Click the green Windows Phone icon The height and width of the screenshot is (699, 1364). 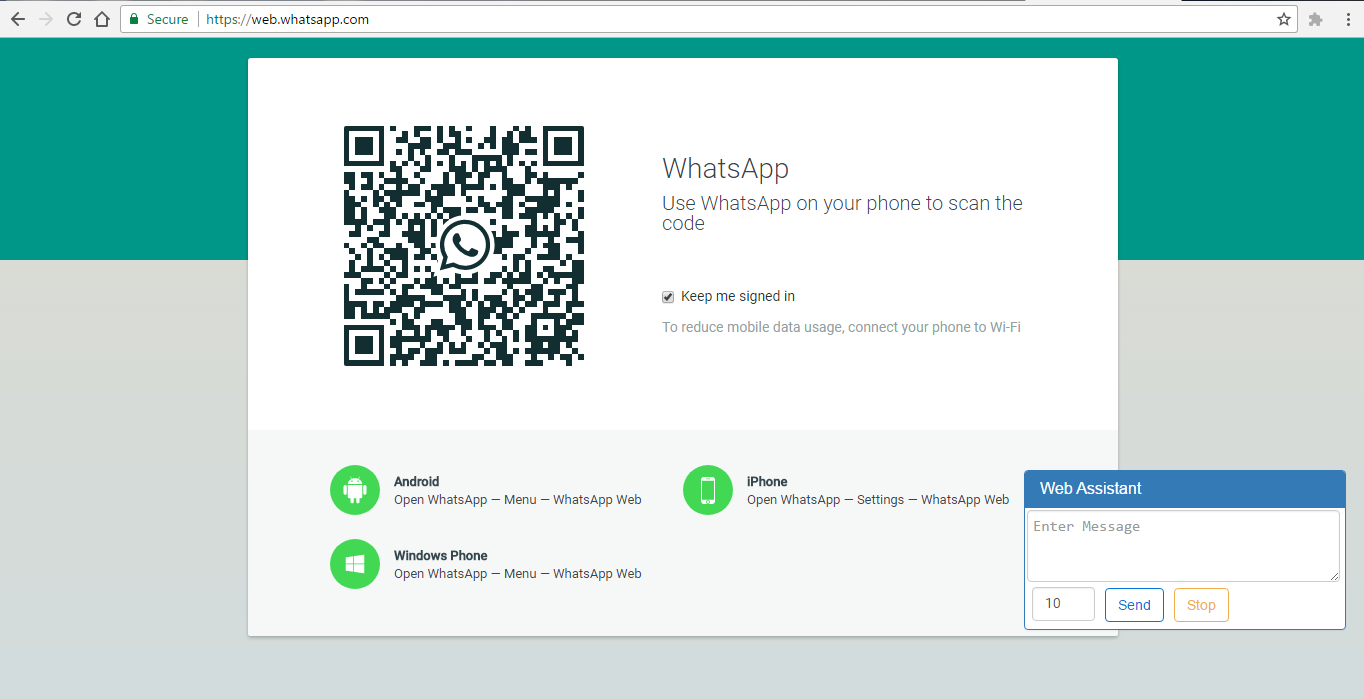[355, 564]
